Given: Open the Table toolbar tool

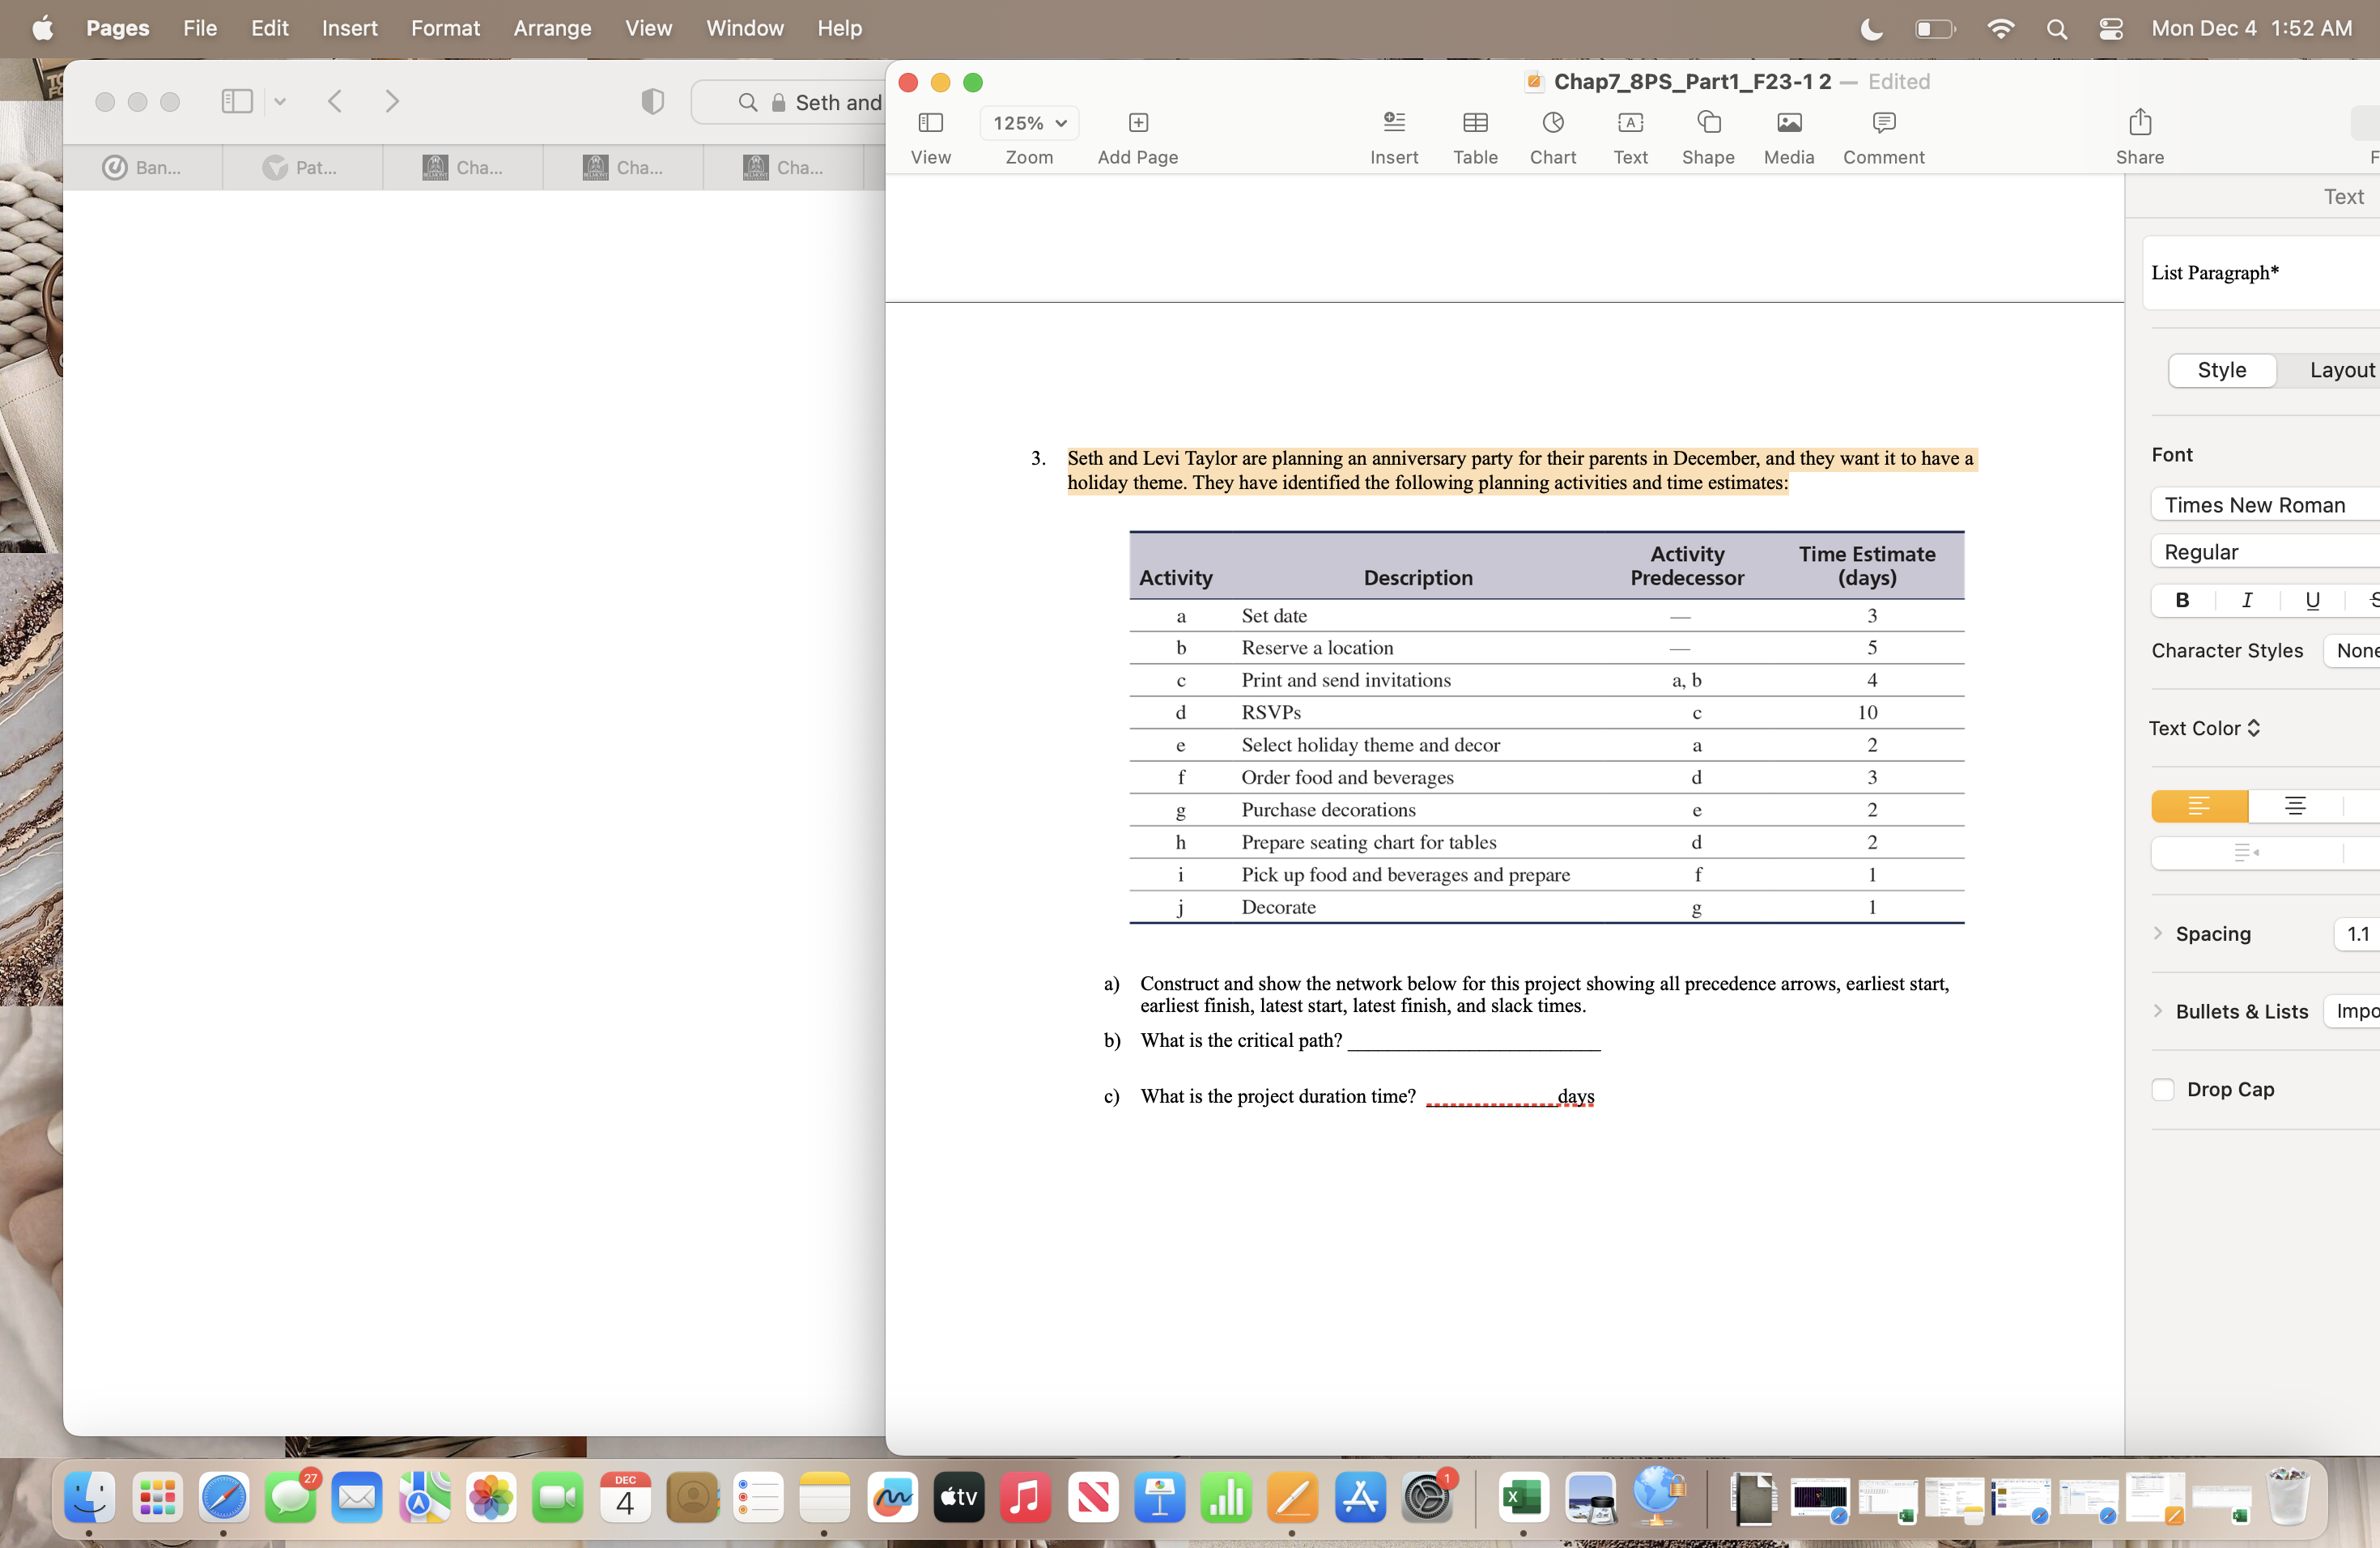Looking at the screenshot, I should (x=1475, y=123).
